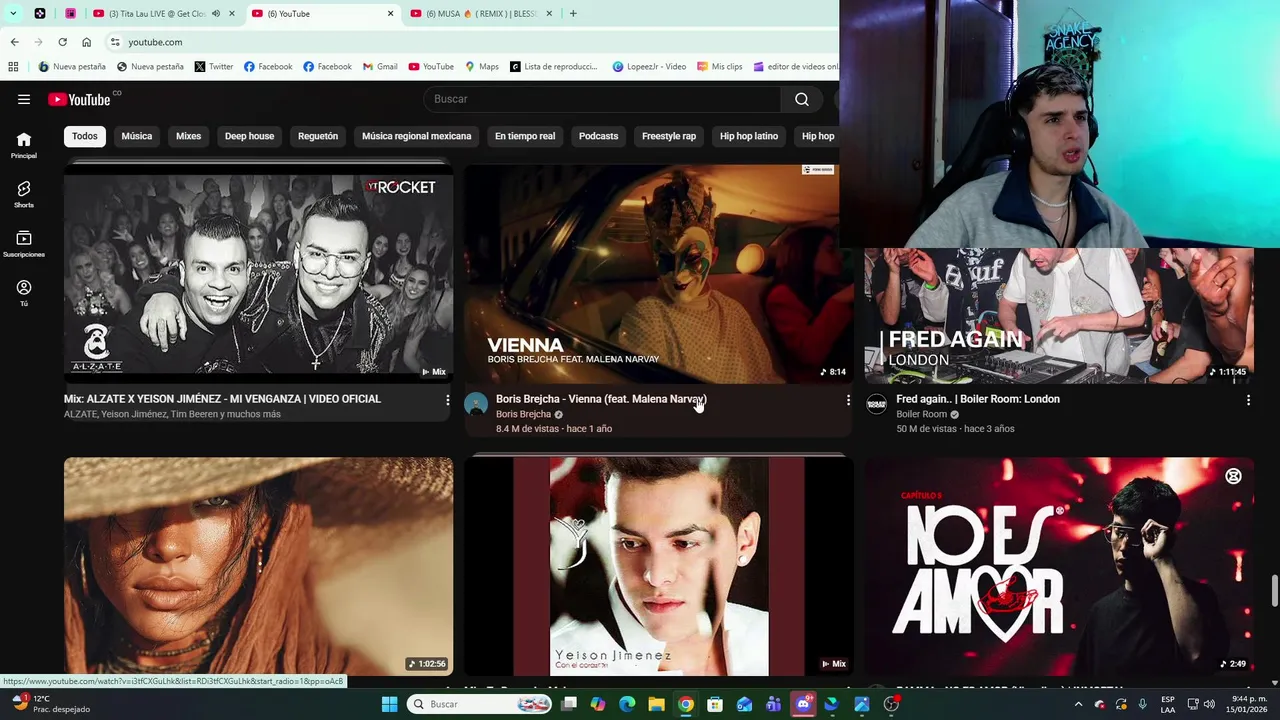1280x720 pixels.
Task: Open the No Es Amor video thumbnail
Action: point(1059,567)
